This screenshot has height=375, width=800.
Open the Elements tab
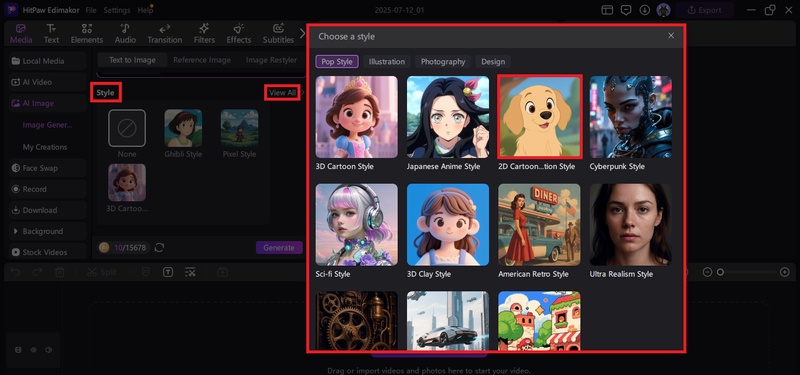(x=87, y=34)
